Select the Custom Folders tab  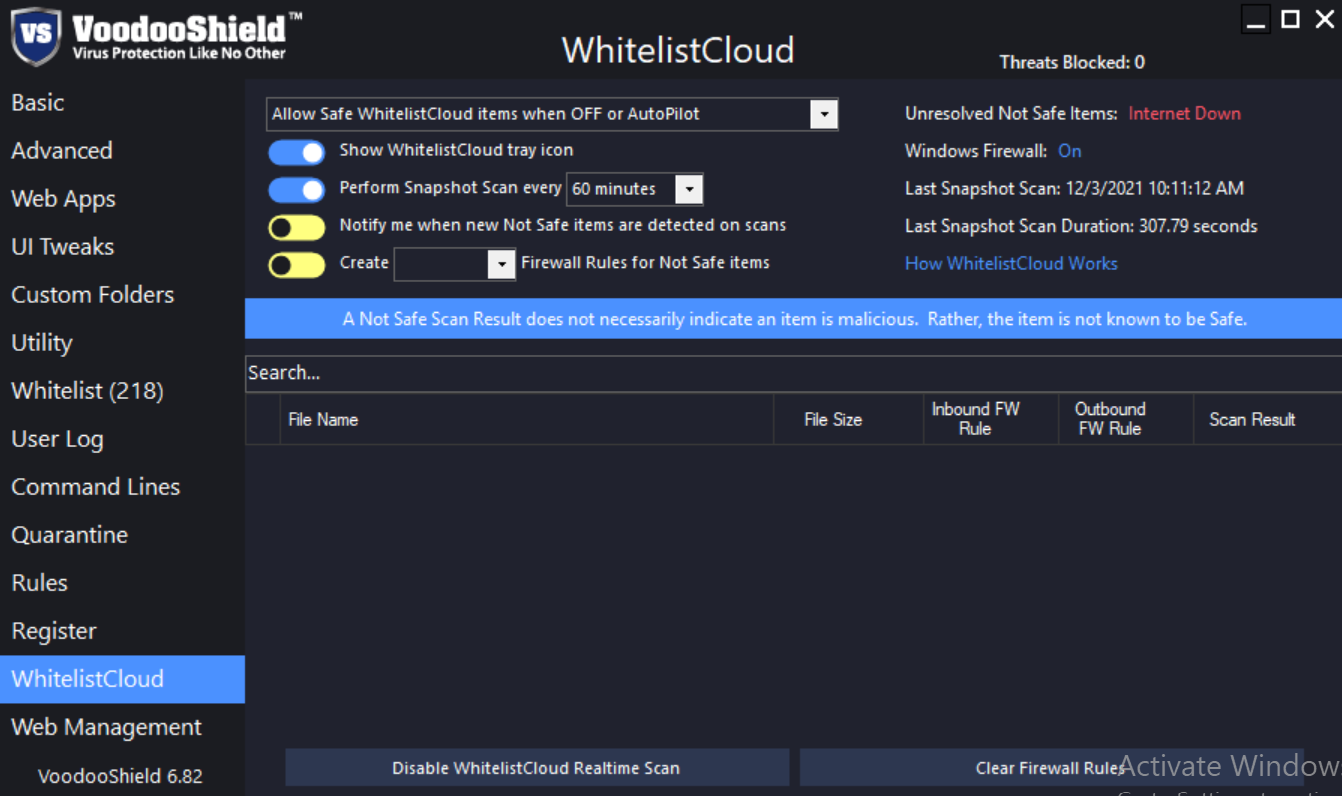pyautogui.click(x=122, y=295)
